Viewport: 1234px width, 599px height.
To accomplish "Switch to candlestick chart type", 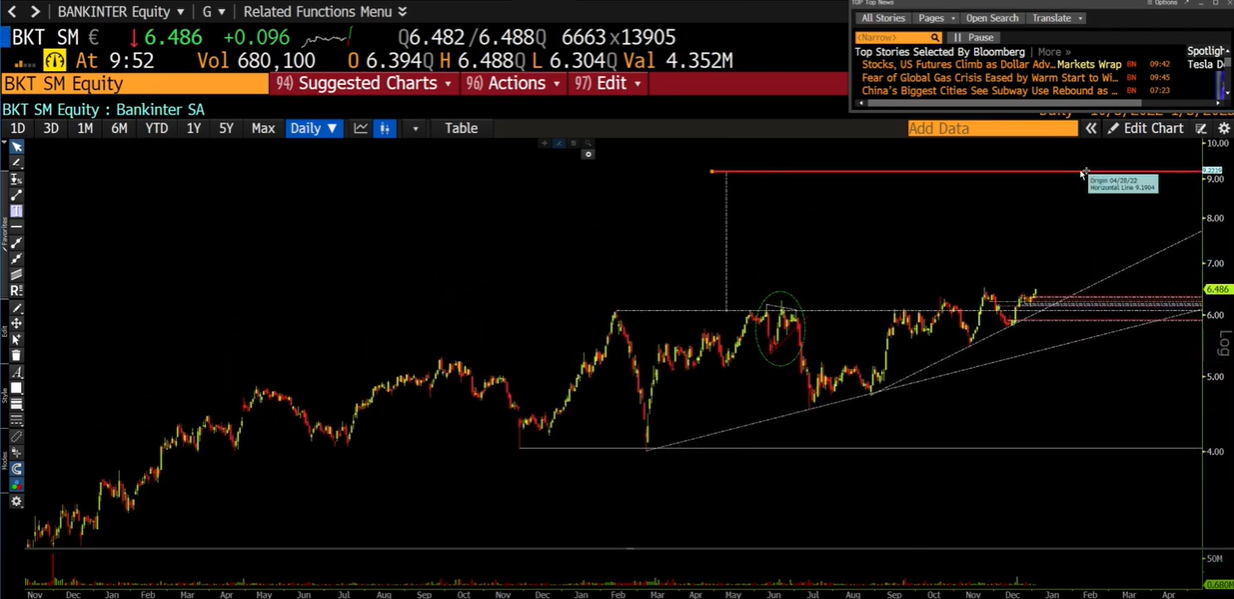I will (x=384, y=128).
